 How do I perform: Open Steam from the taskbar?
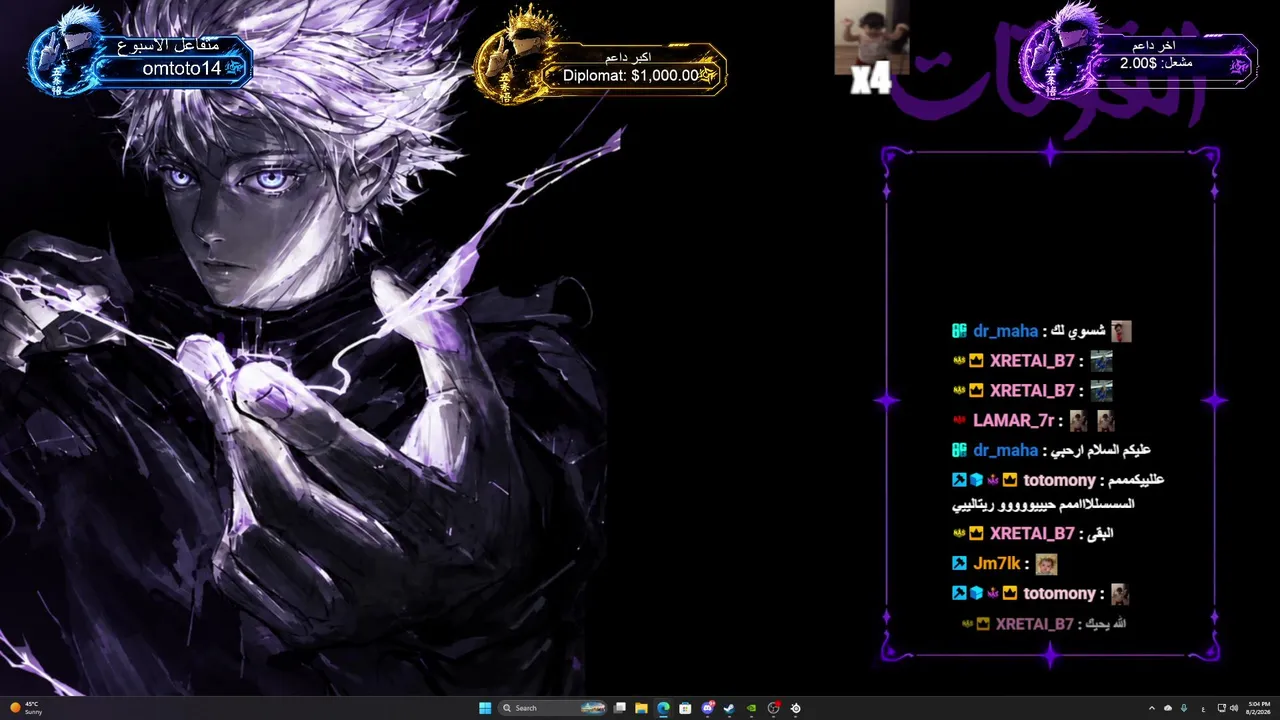[x=729, y=708]
